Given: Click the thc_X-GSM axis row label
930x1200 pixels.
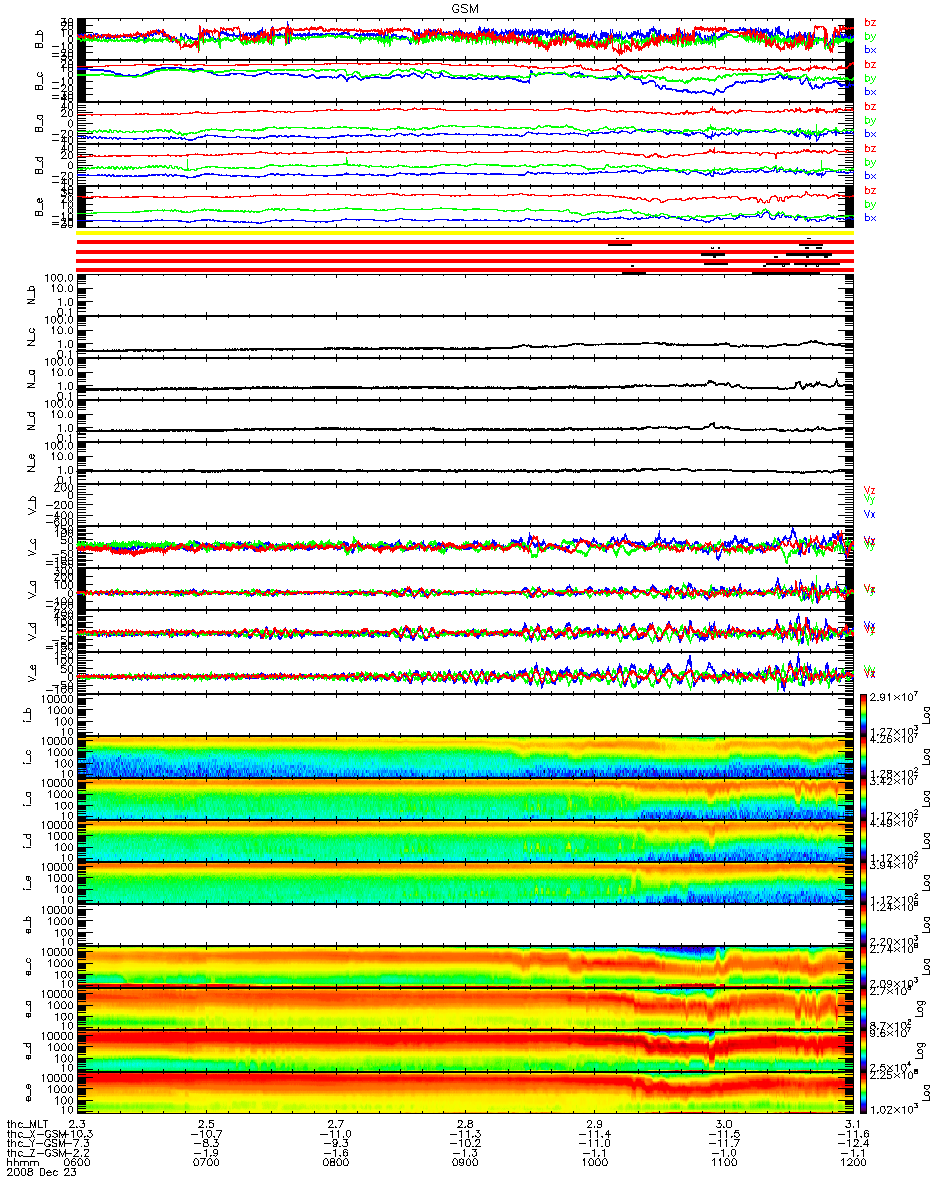Looking at the screenshot, I should coord(36,1134).
